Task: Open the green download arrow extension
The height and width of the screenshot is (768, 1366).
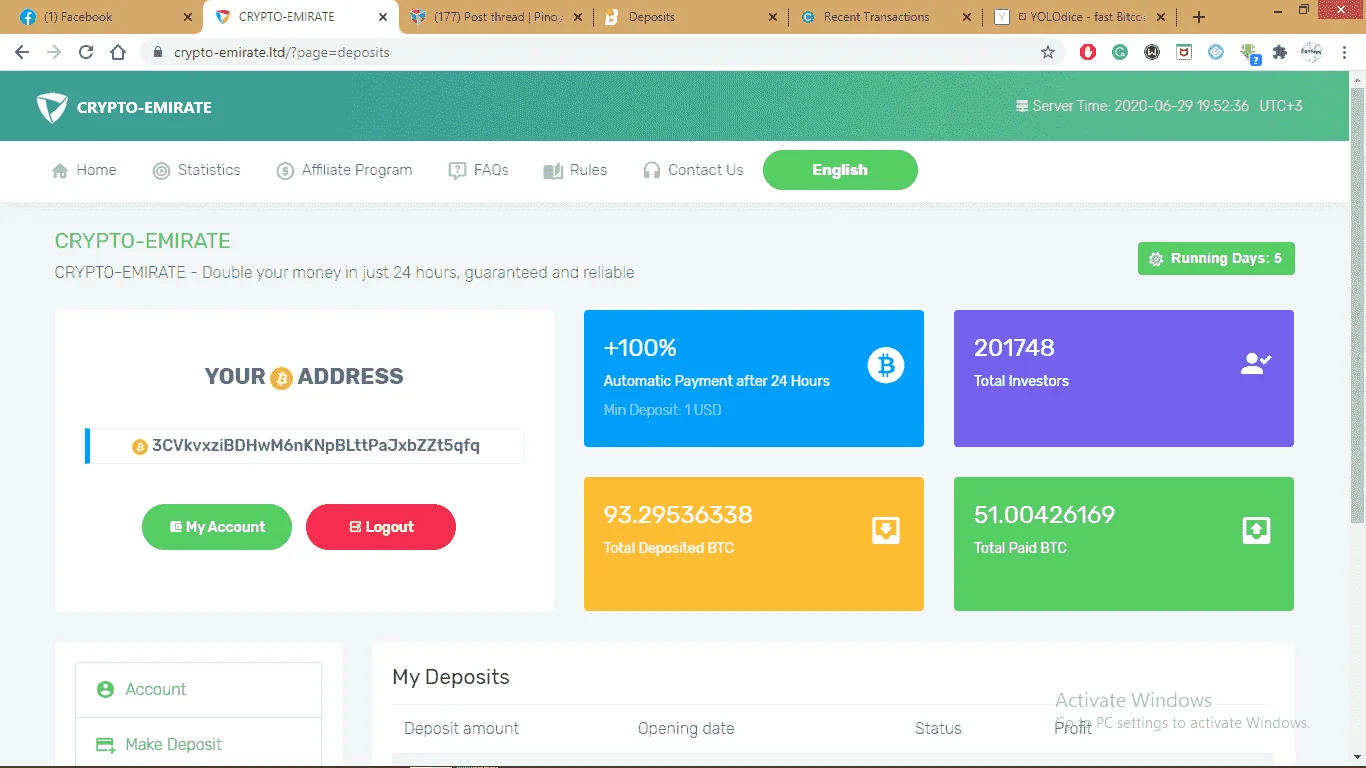Action: click(x=1249, y=53)
